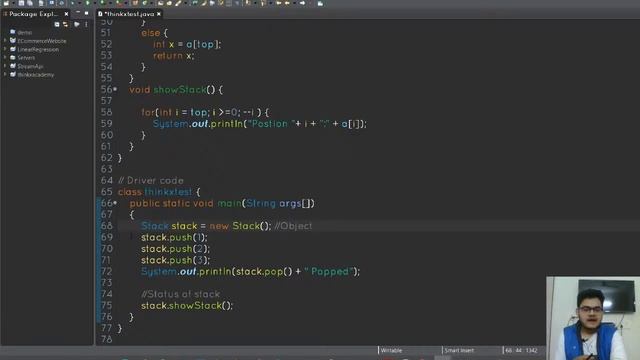Viewport: 640px width, 360px height.
Task: Click 'return x;' on line 53
Action: pyautogui.click(x=173, y=56)
